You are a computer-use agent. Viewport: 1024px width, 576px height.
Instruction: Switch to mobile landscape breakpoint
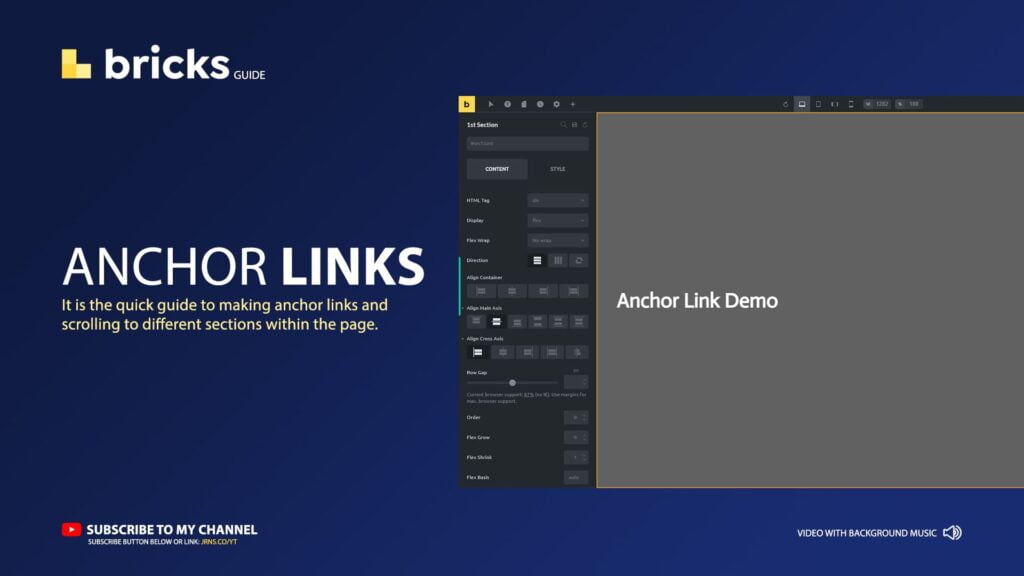click(835, 104)
